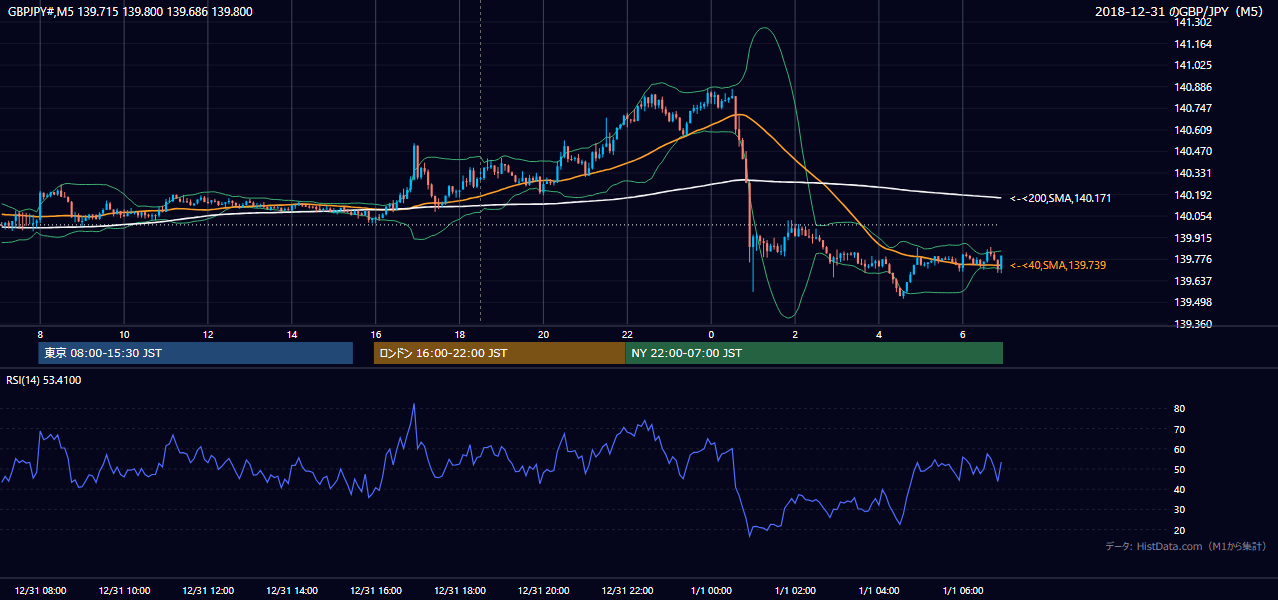Click RSI axis level 50

[x=1180, y=469]
